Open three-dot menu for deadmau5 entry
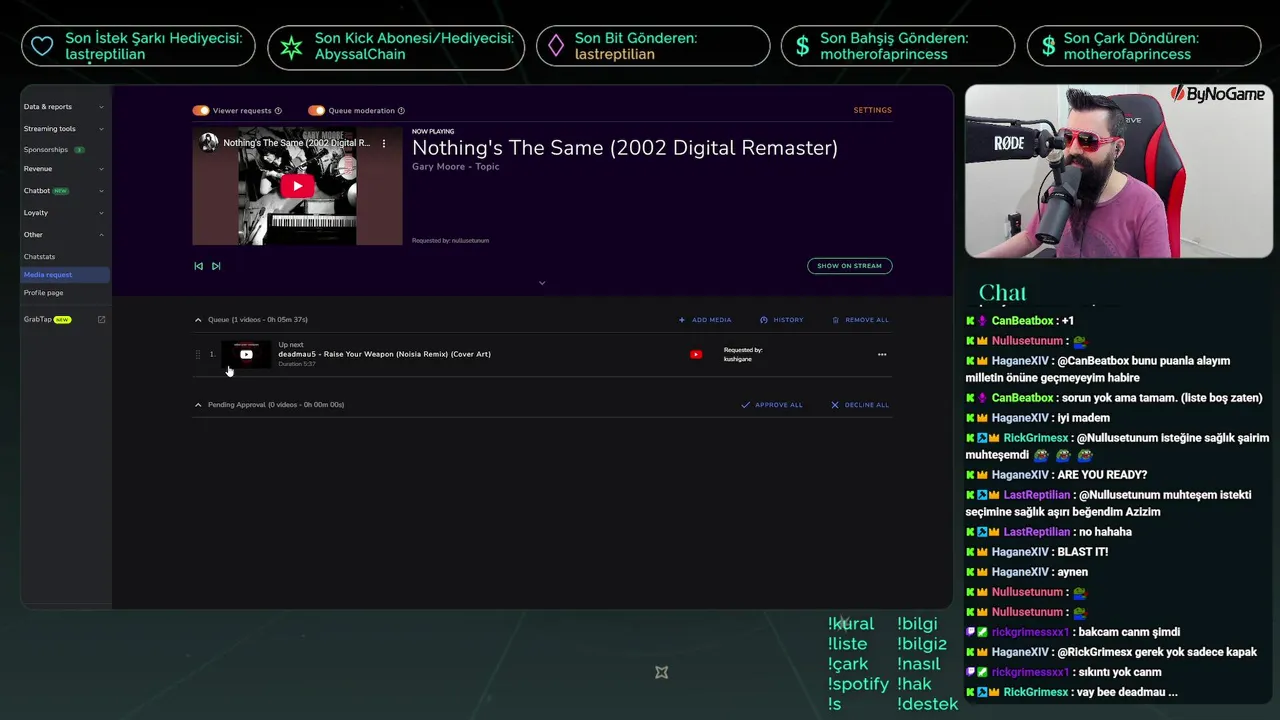The width and height of the screenshot is (1280, 720). pos(882,354)
